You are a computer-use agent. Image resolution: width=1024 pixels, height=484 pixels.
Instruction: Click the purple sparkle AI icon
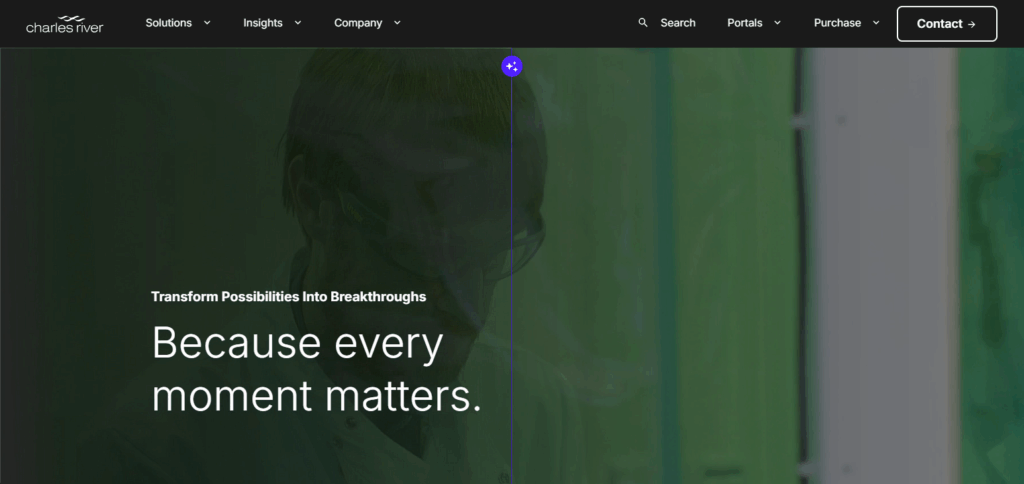[512, 66]
